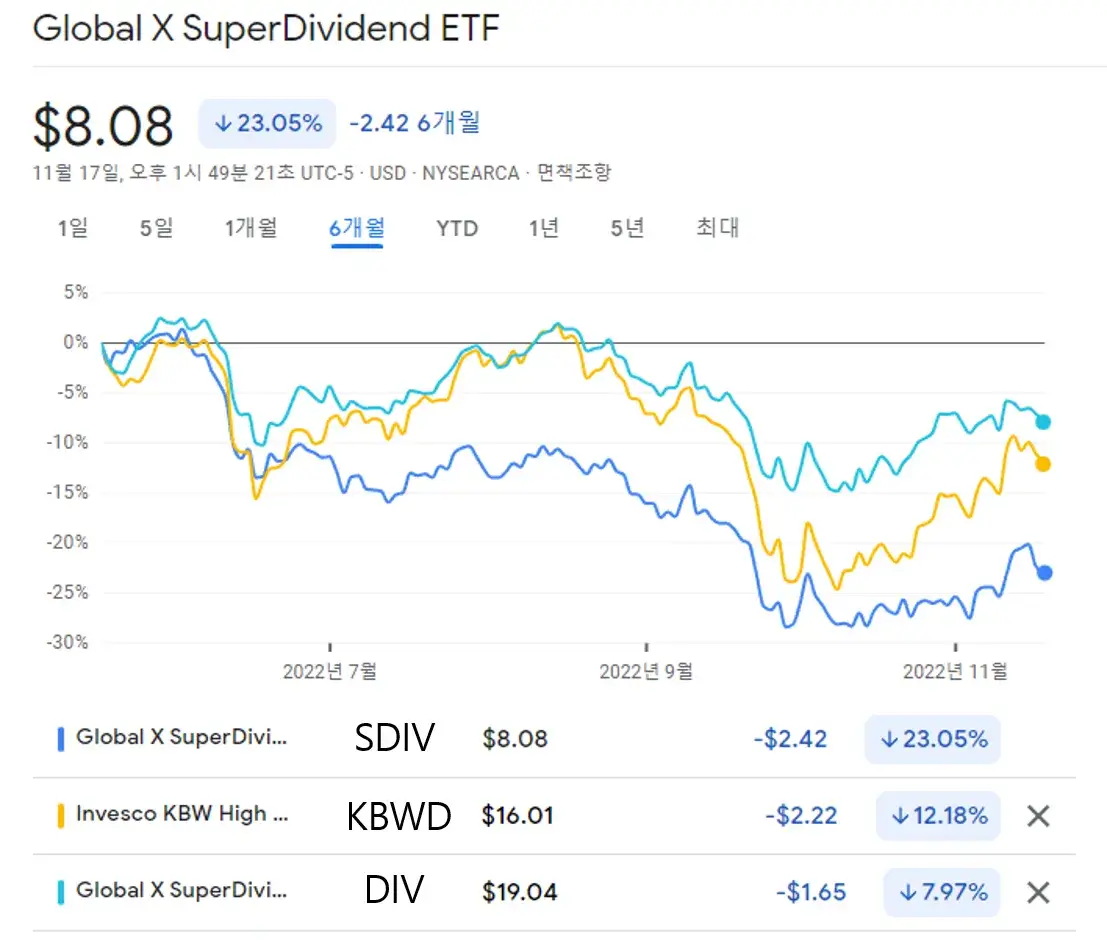1107x941 pixels.
Task: Click the -$1.65 change value
Action: [810, 892]
